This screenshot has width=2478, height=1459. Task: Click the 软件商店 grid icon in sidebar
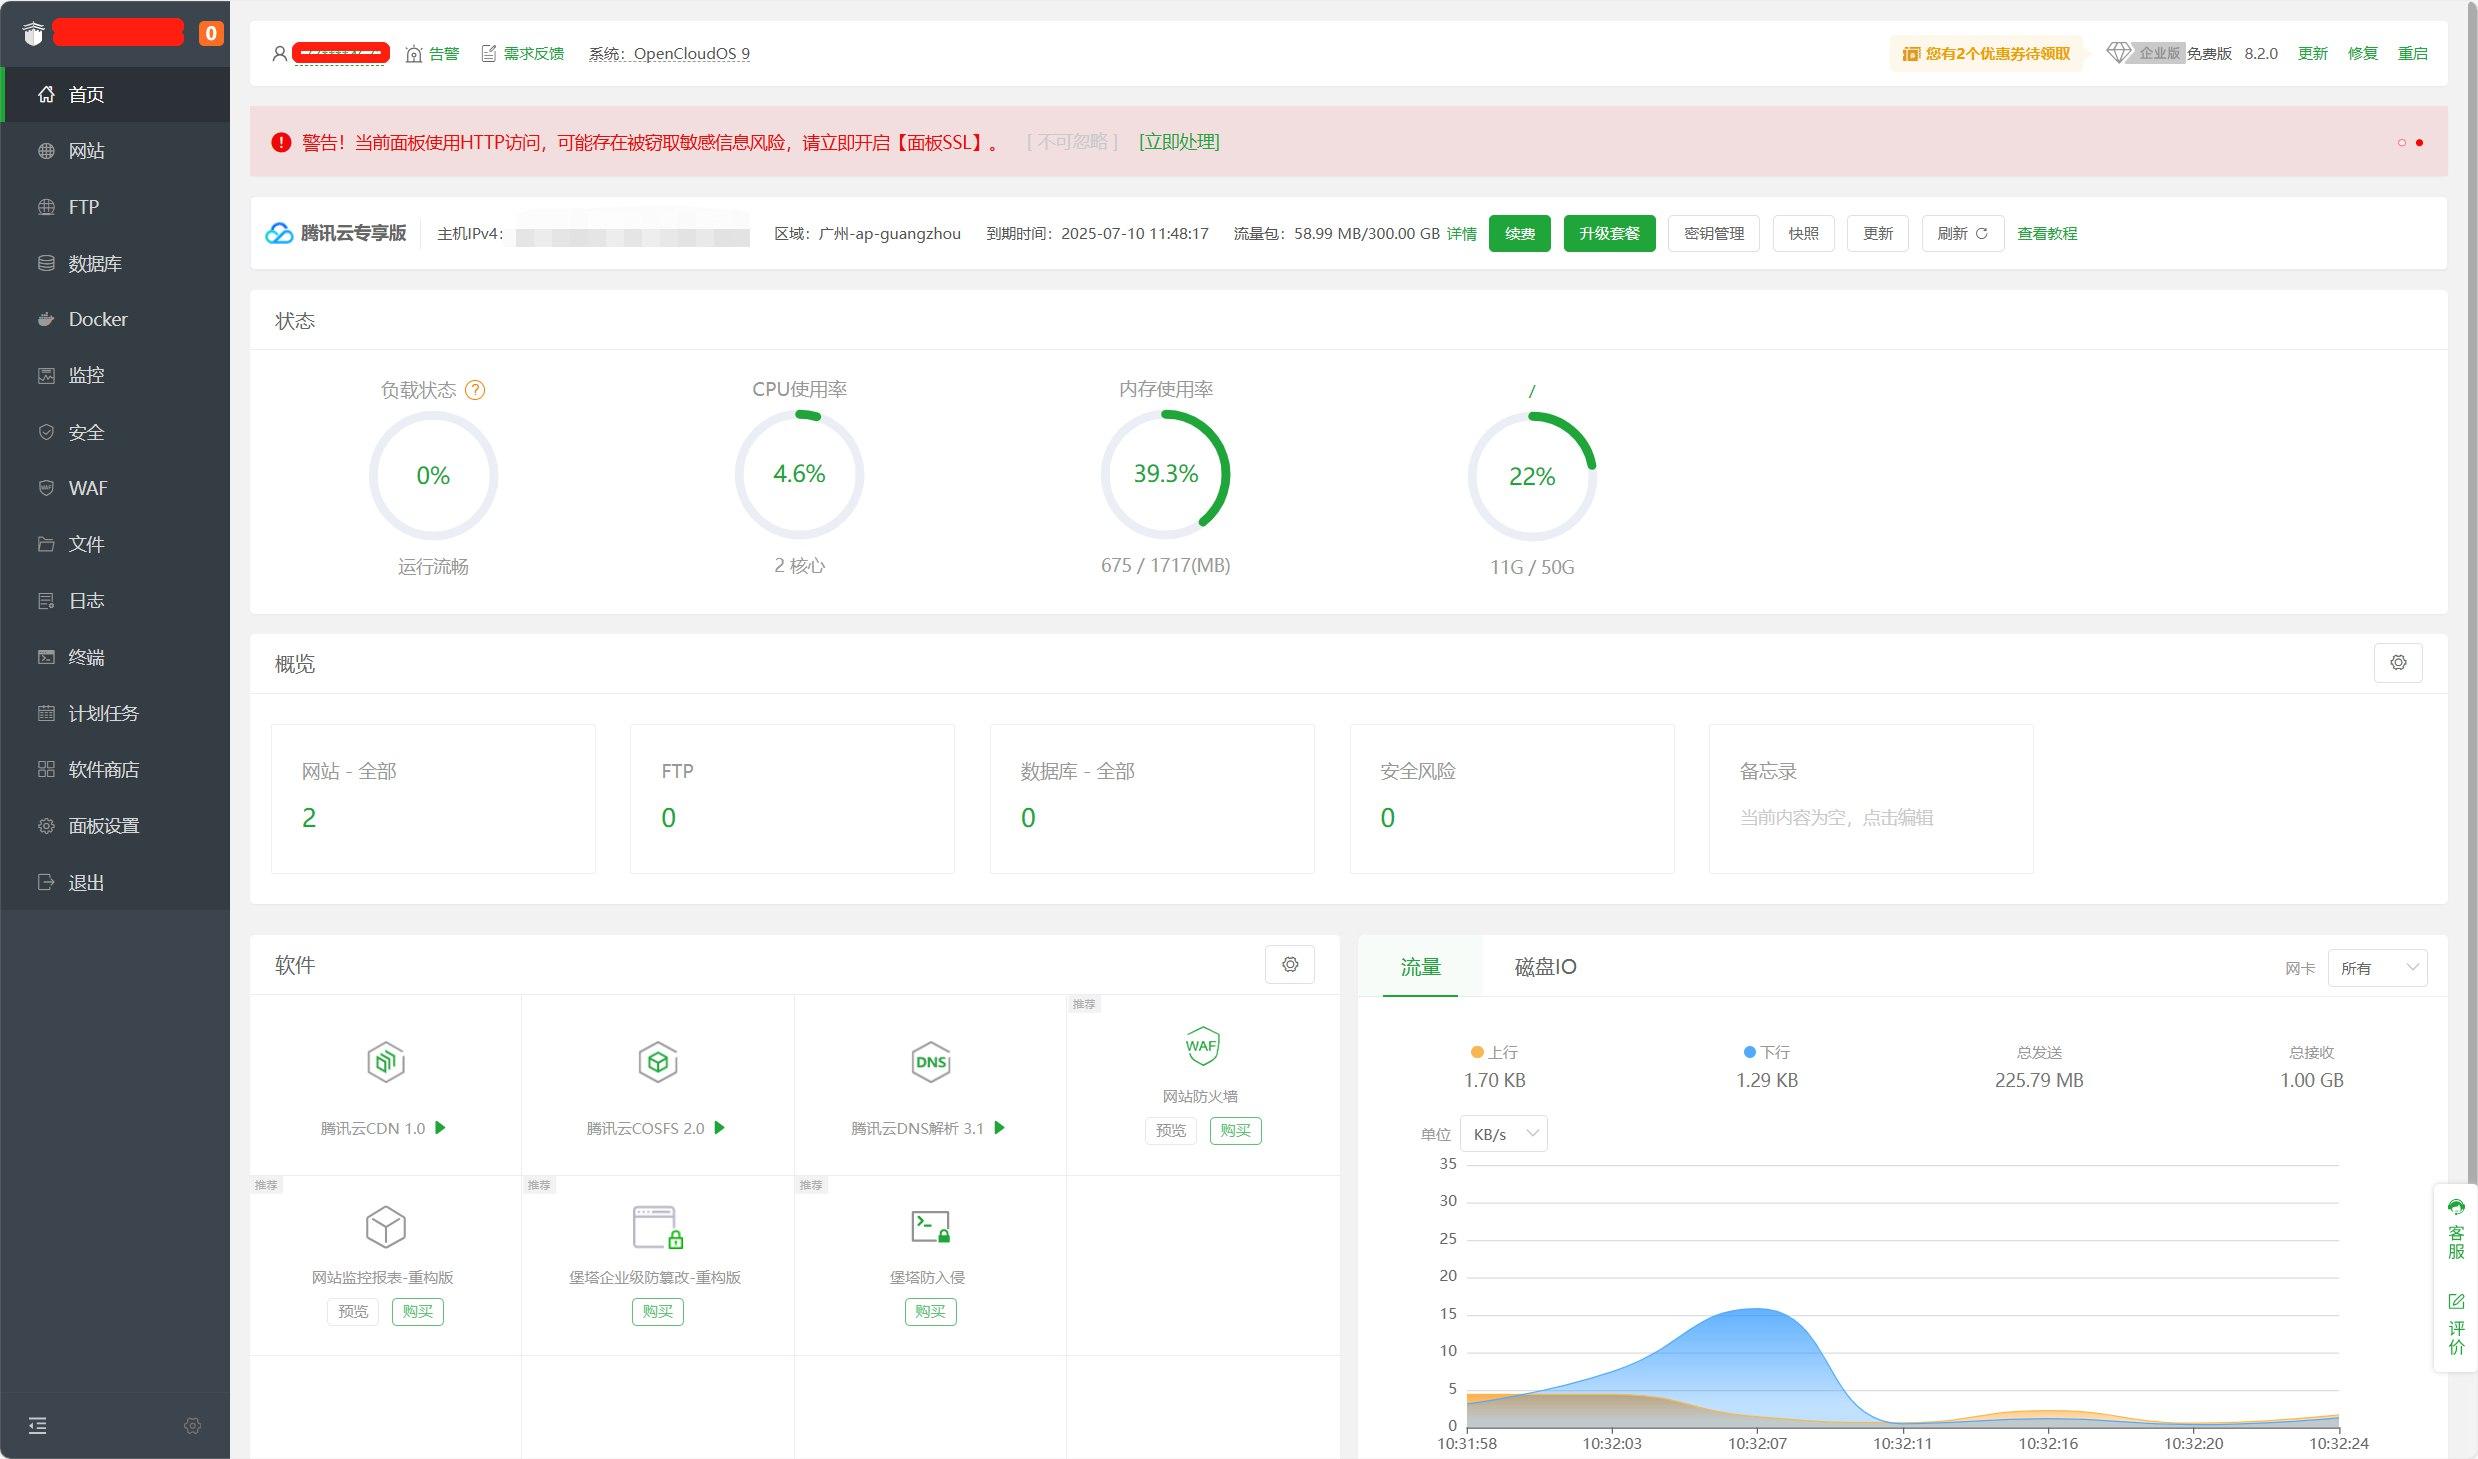pyautogui.click(x=46, y=769)
